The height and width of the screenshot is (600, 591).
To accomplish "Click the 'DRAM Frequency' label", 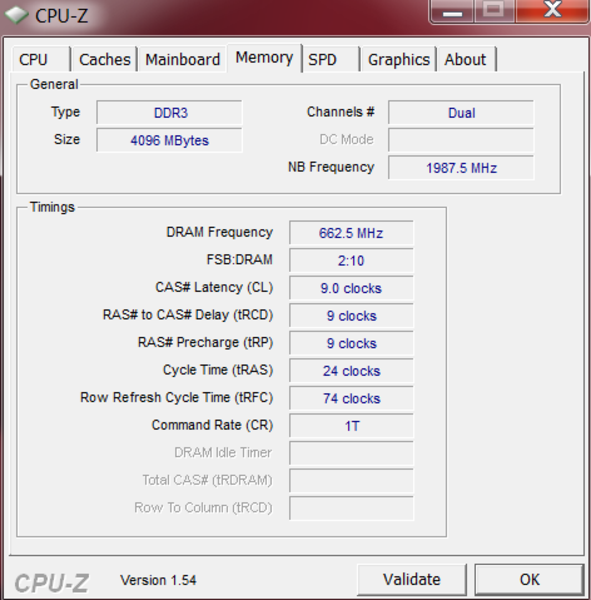I will pos(219,232).
